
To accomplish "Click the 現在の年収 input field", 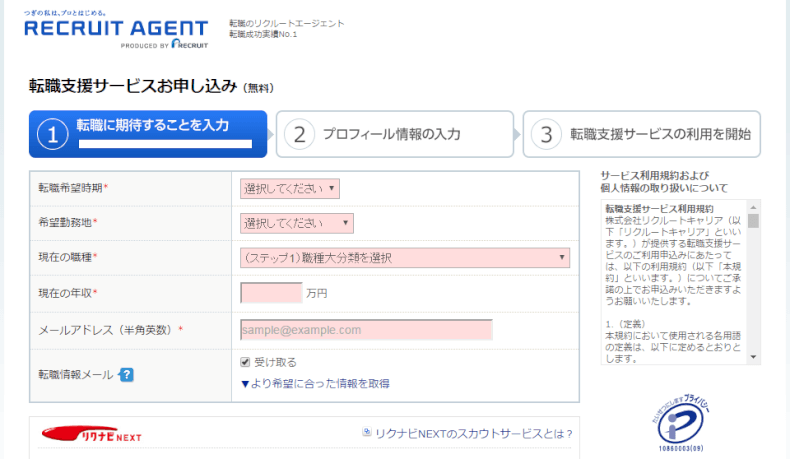I will [x=272, y=293].
